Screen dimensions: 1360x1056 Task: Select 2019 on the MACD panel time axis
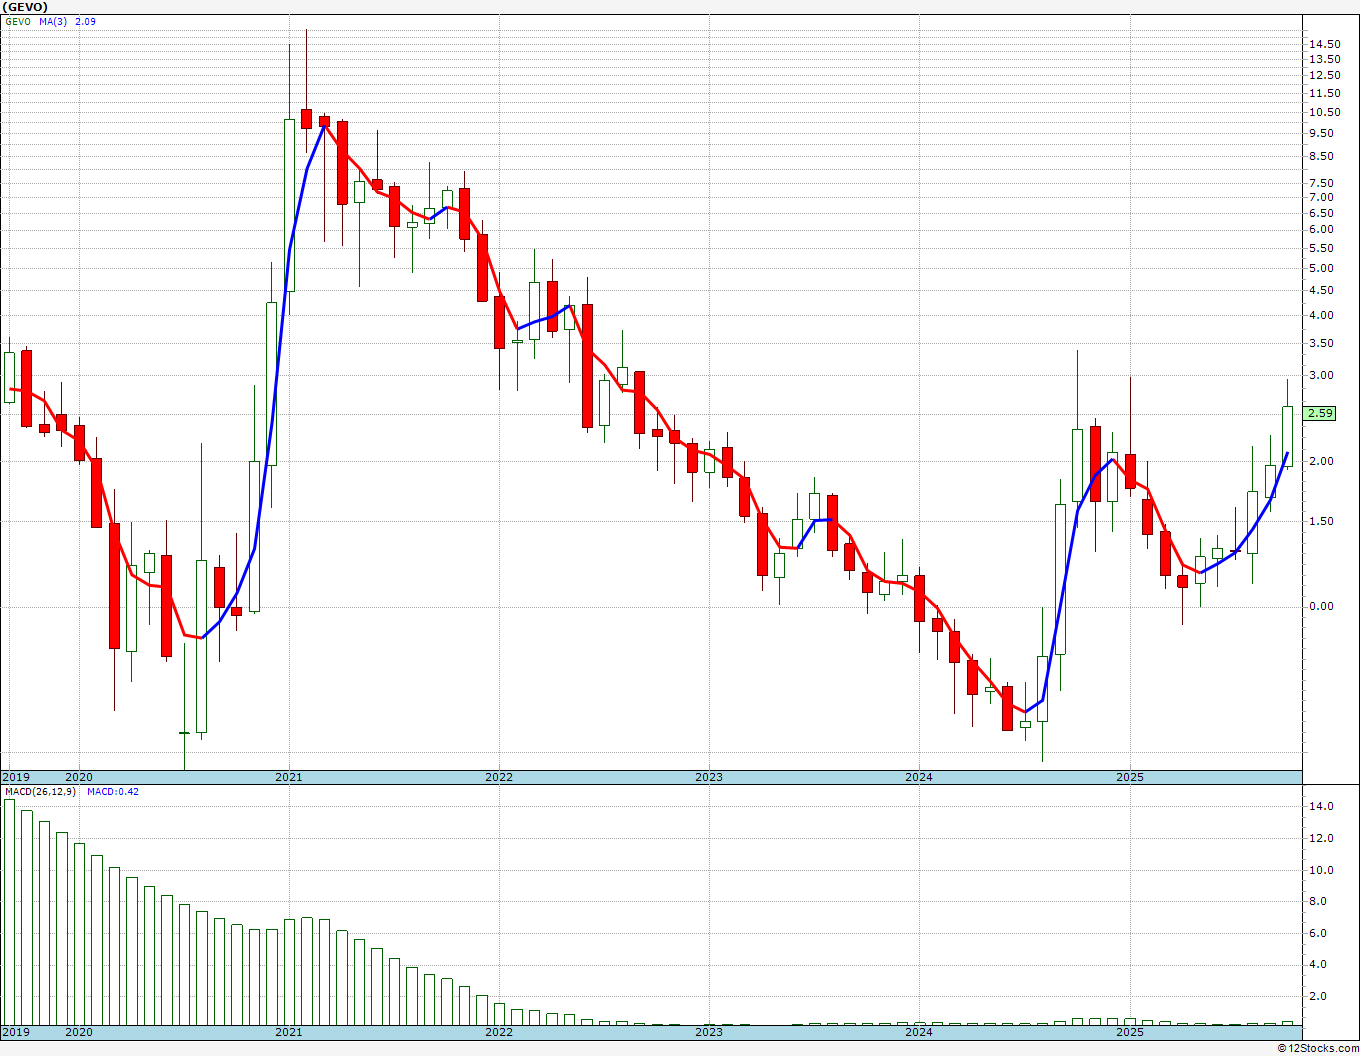(16, 1032)
